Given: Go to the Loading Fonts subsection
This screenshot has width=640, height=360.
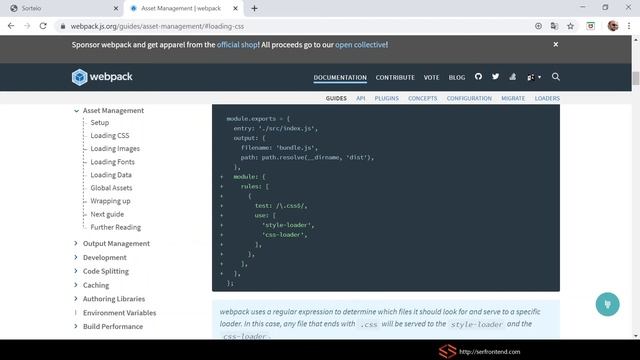Looking at the screenshot, I should [x=112, y=162].
